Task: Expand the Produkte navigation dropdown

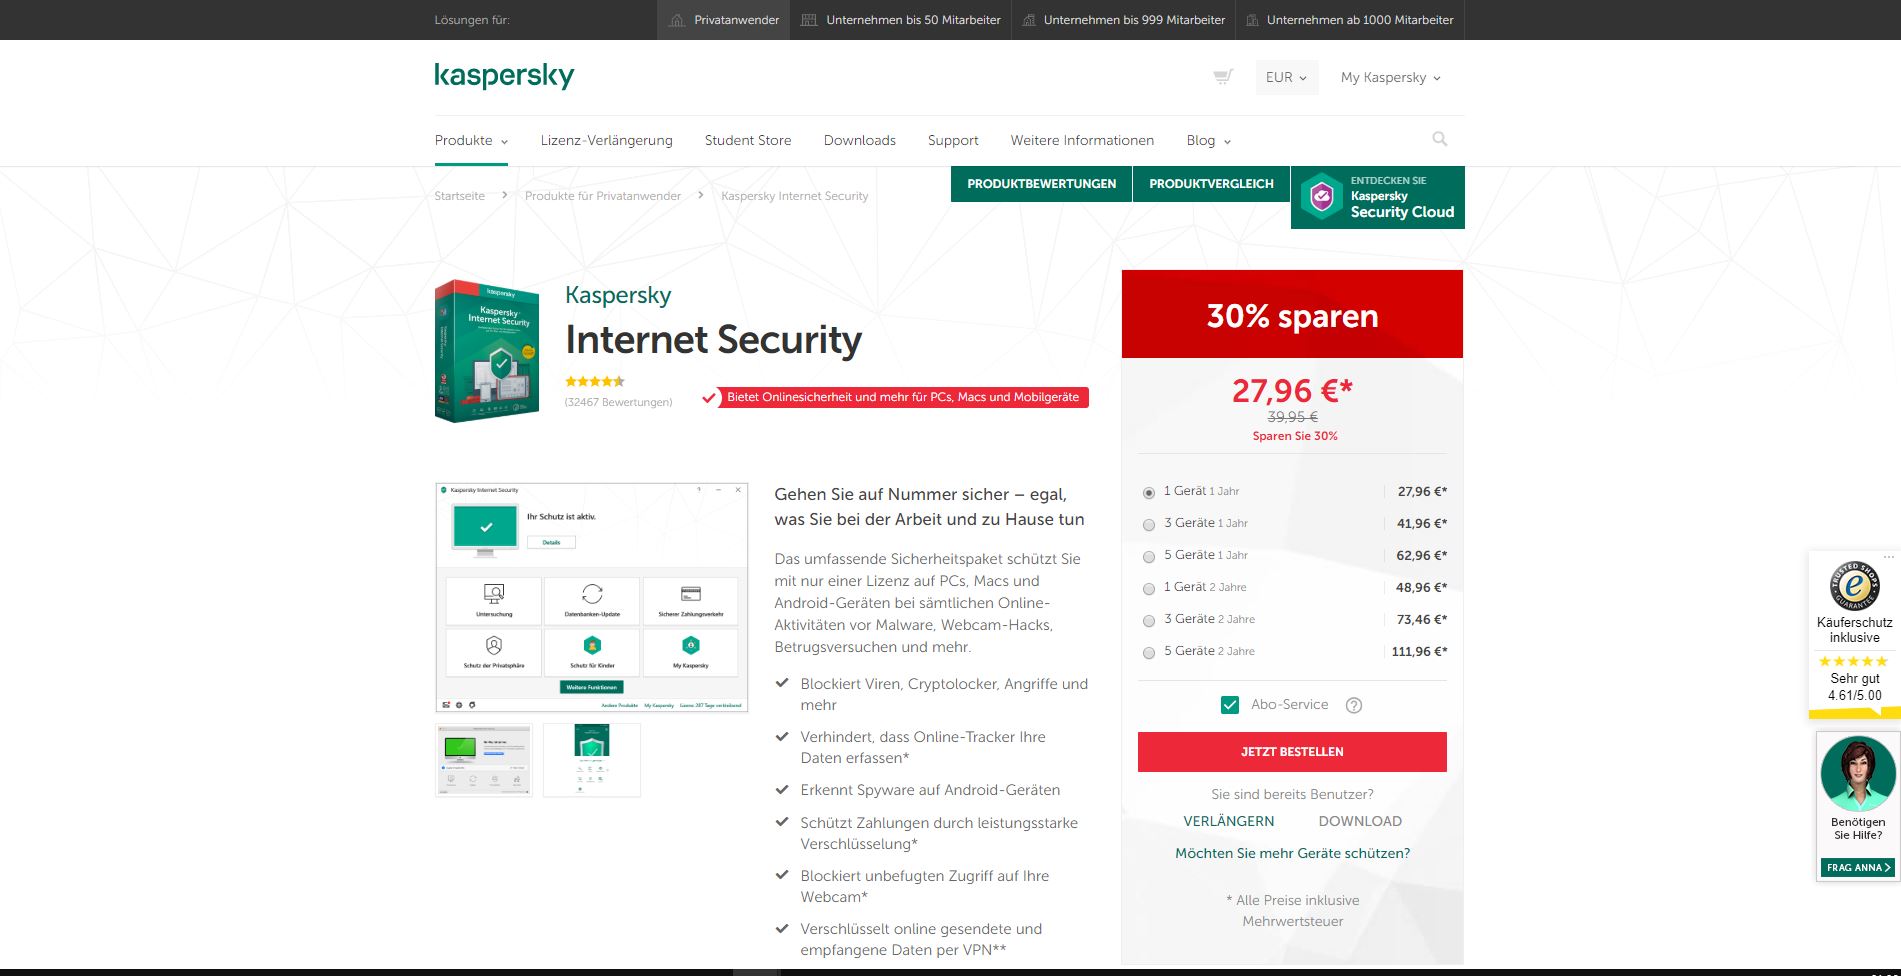Action: tap(471, 140)
